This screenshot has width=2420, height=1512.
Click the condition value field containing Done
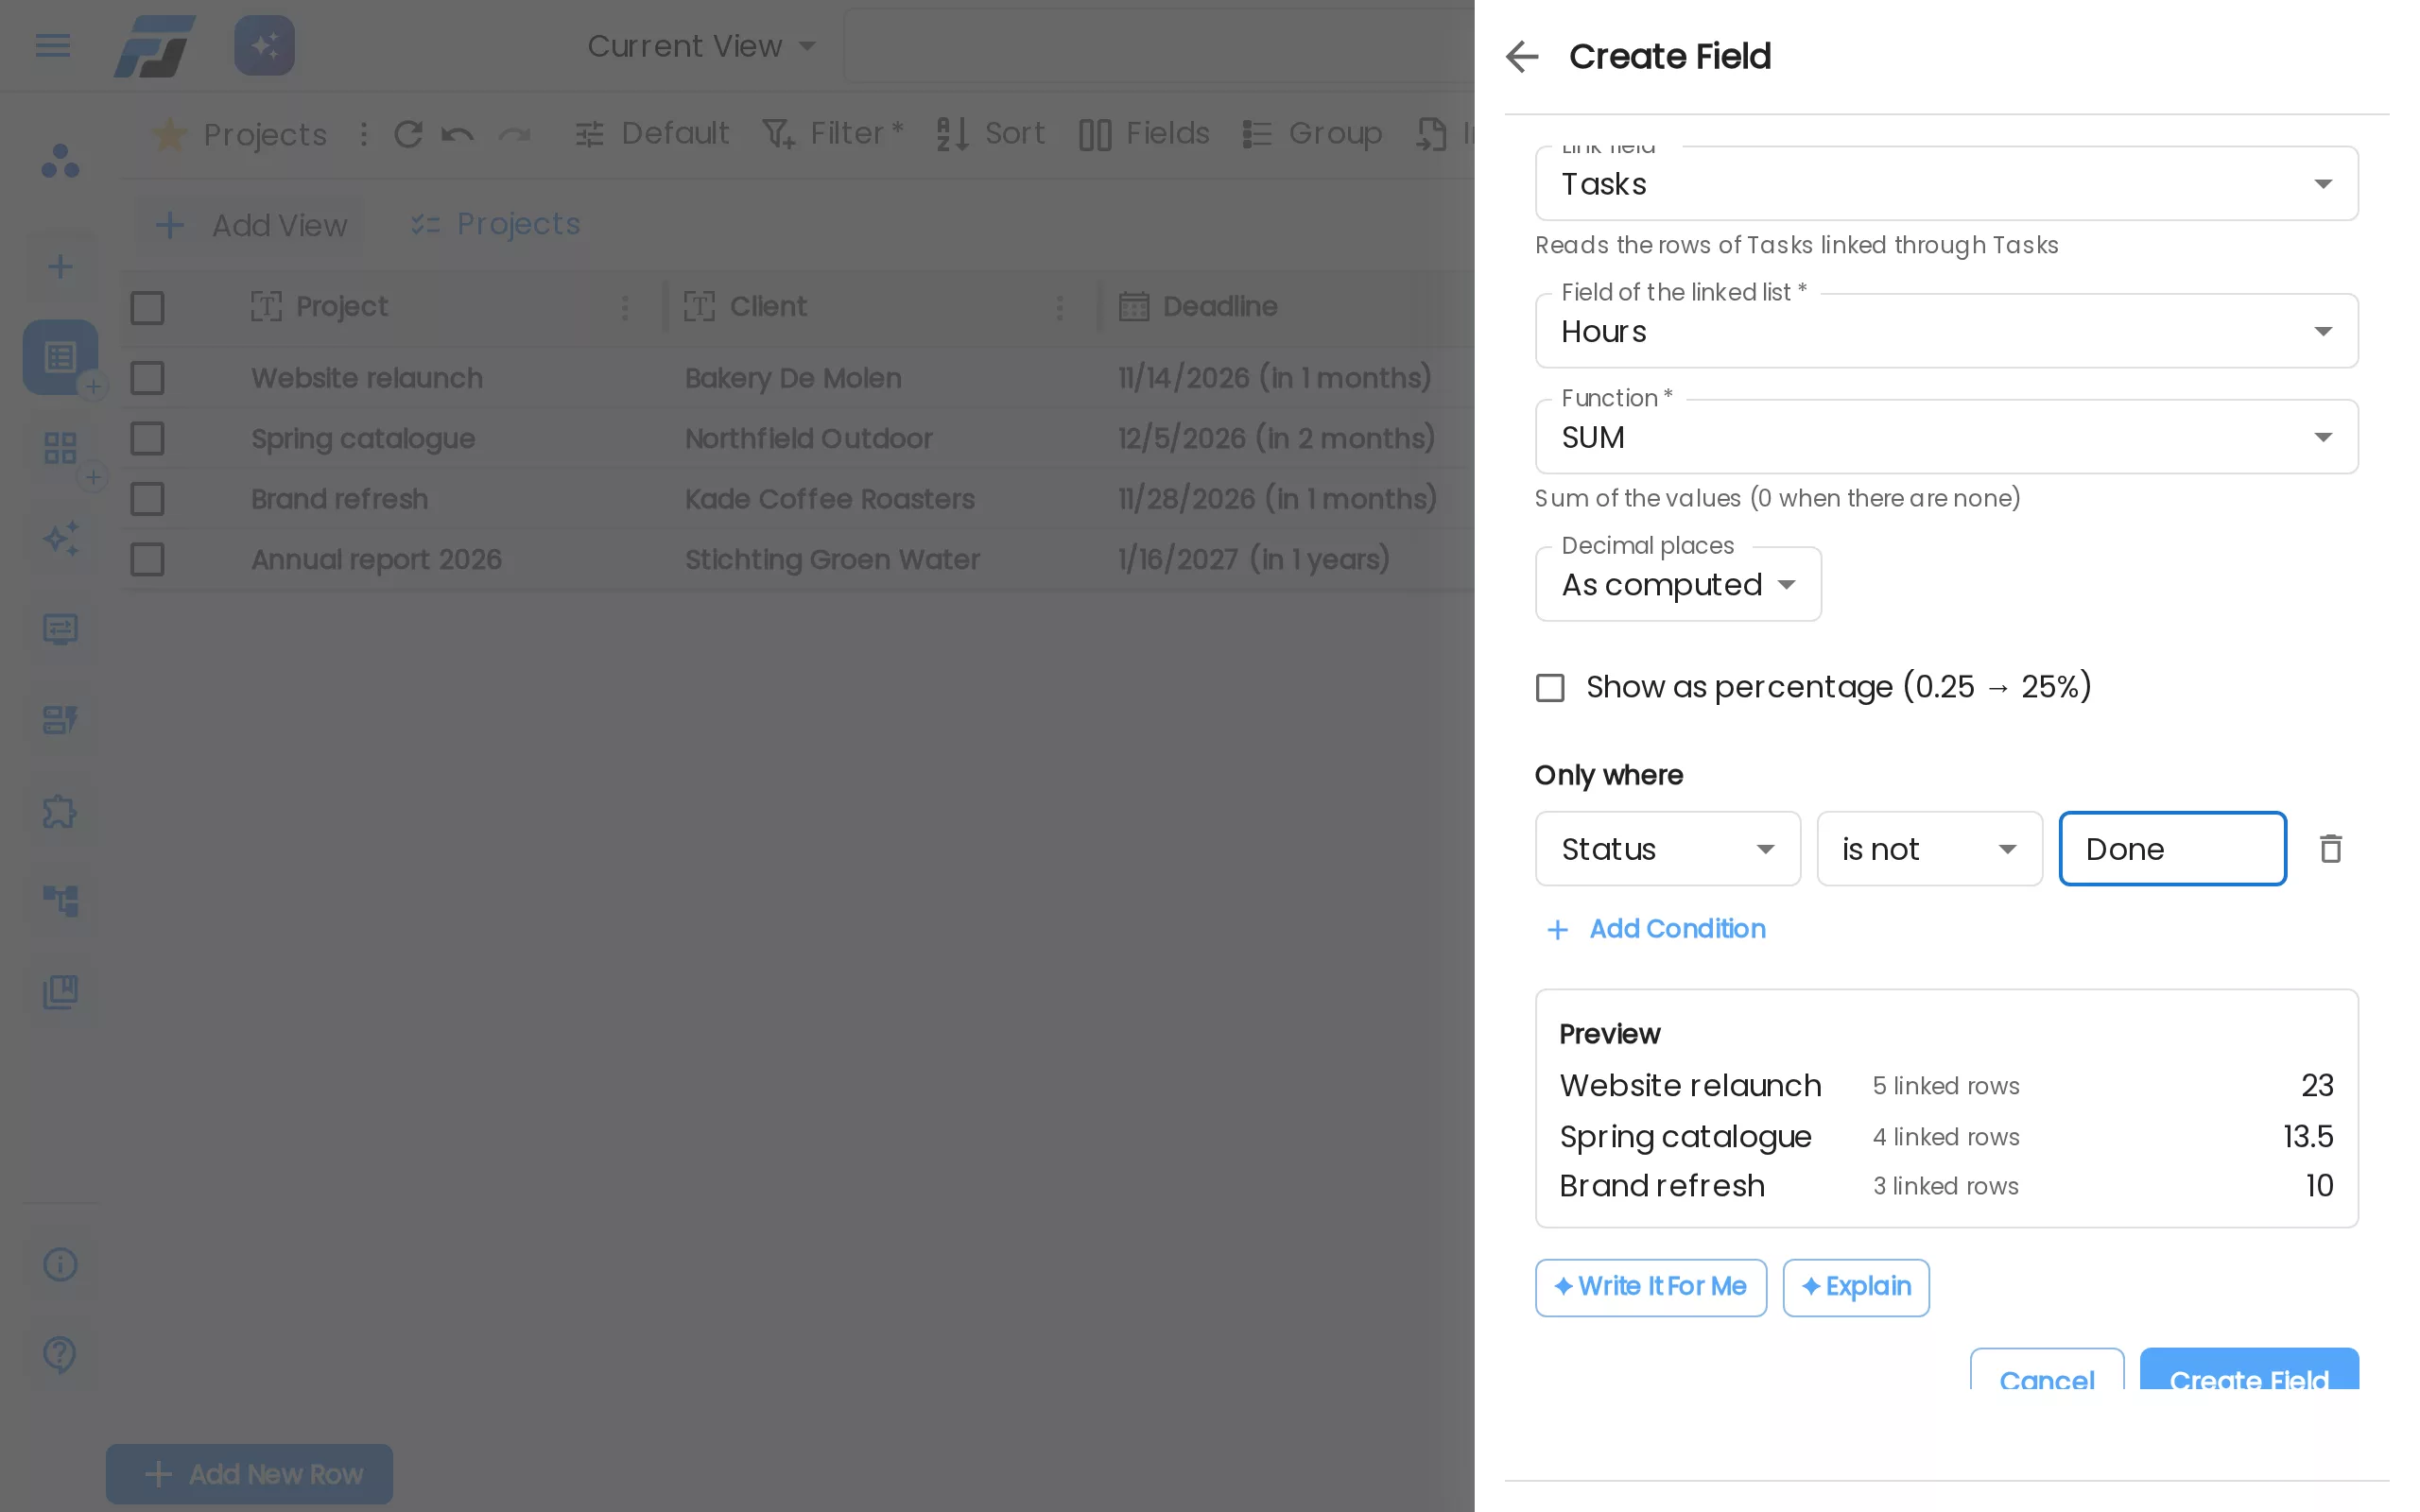2172,849
